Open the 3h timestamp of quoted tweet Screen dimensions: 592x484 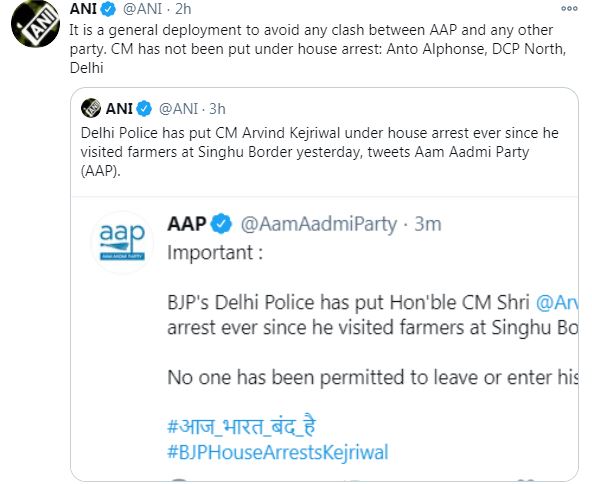tap(217, 109)
